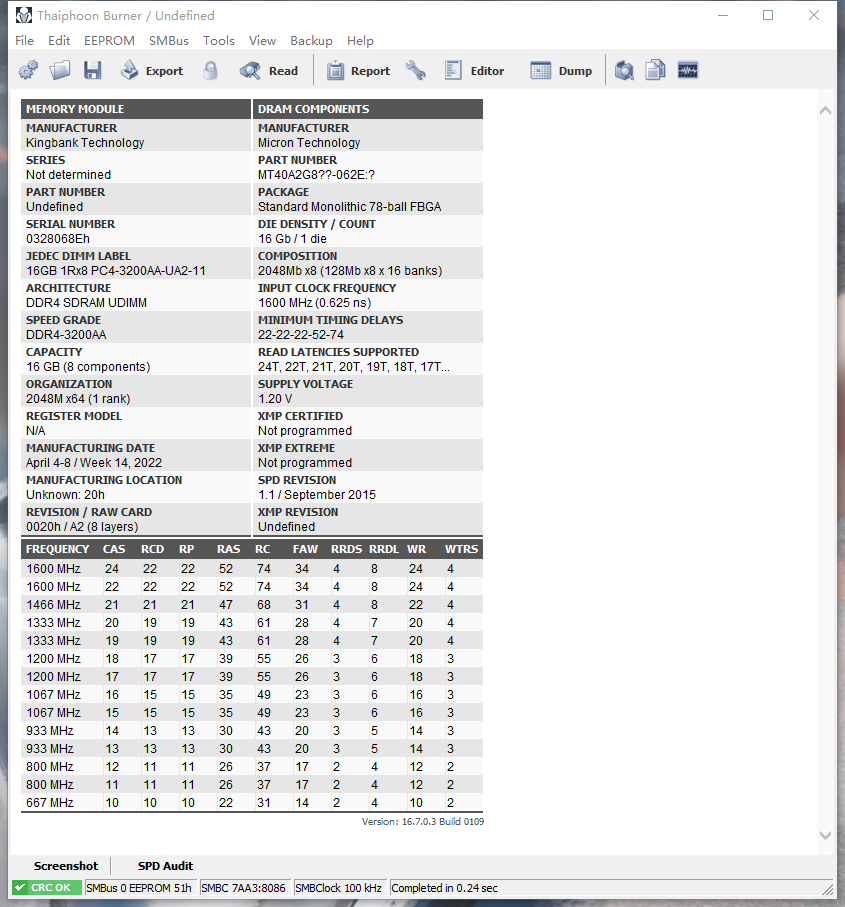
Task: Open the View menu
Action: 263,40
